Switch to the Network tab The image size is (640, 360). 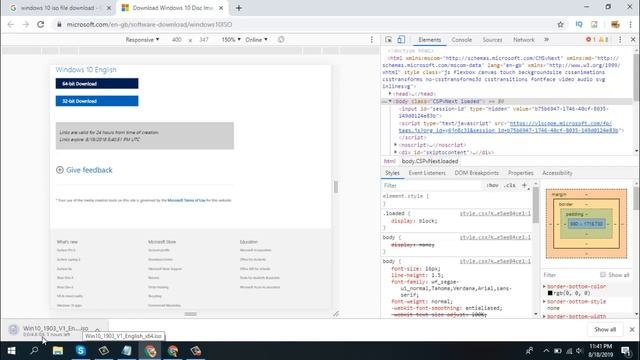click(x=524, y=40)
